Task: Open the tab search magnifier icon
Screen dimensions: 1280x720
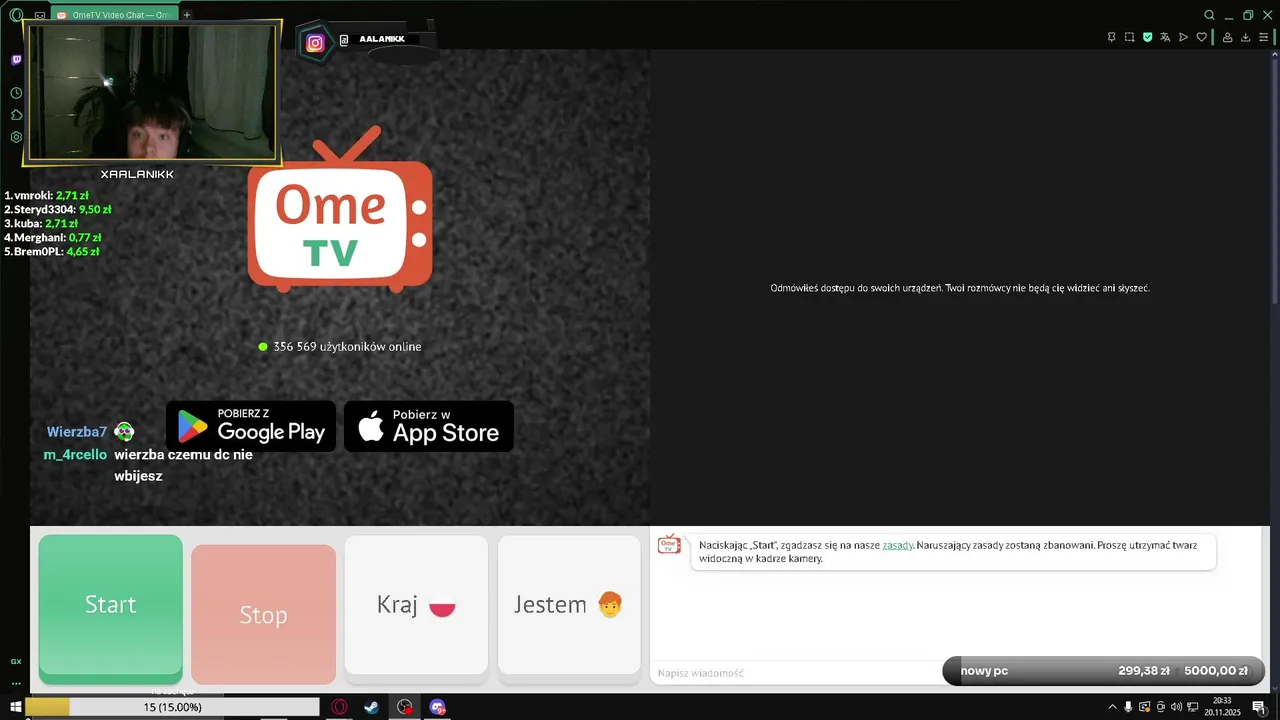Action: coord(1209,15)
